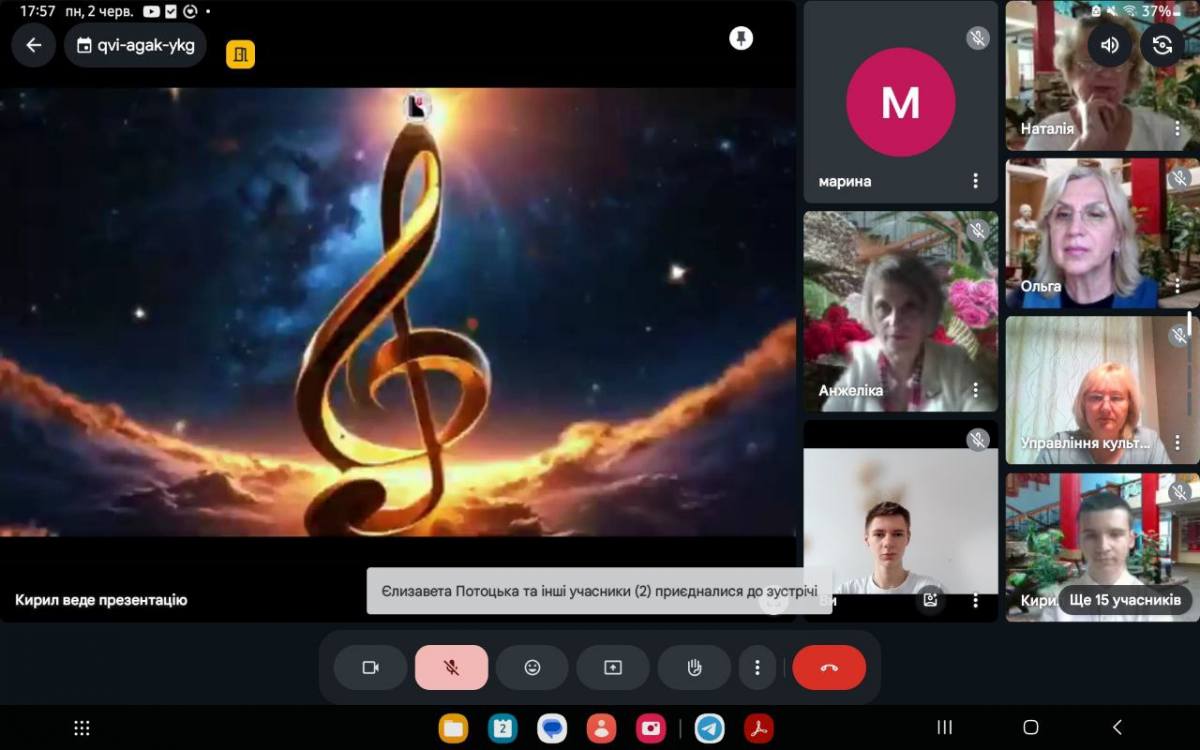Screen dimensions: 1200x750
Task: Click the yellow companion mode badge
Action: tap(240, 54)
